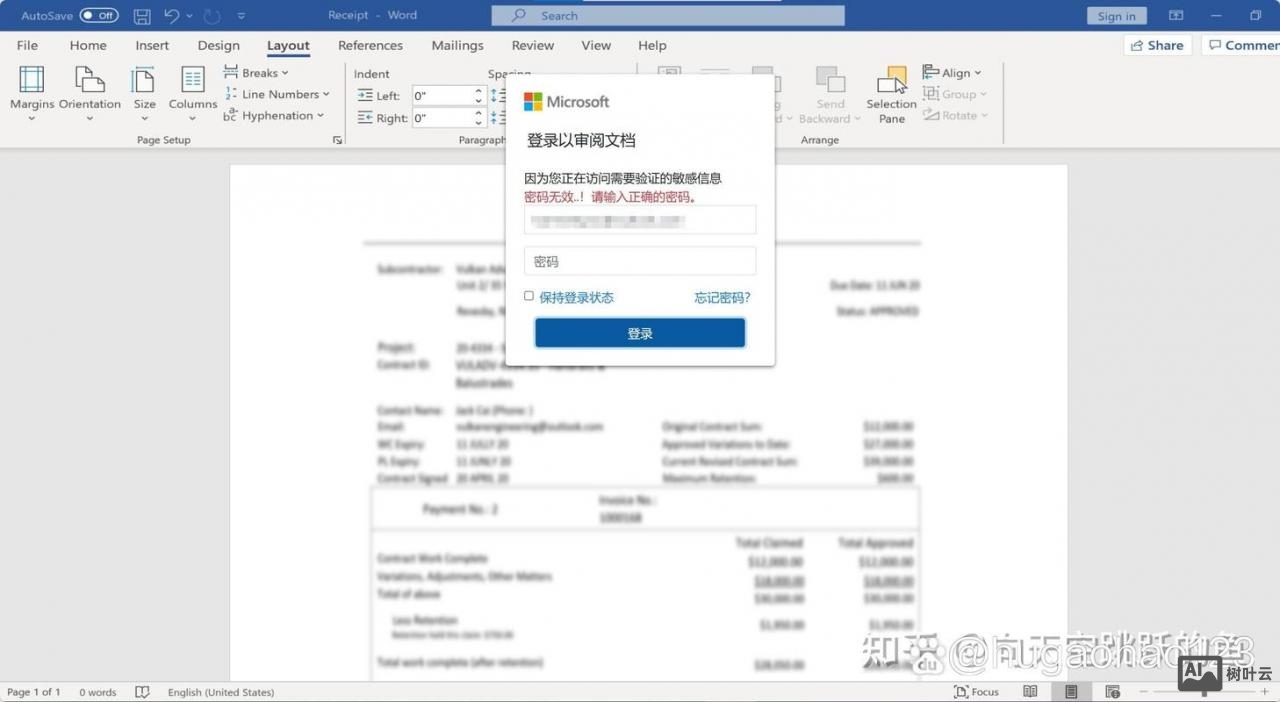Open the 忘记密码 link
Viewport: 1280px width, 702px height.
point(722,297)
